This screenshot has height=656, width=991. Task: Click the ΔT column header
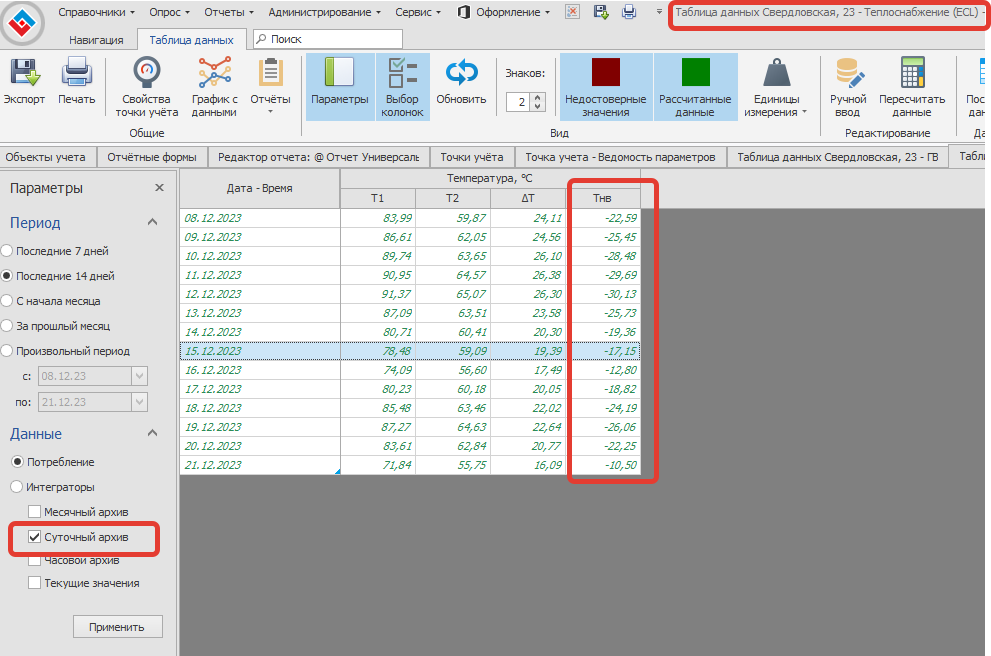pos(528,198)
